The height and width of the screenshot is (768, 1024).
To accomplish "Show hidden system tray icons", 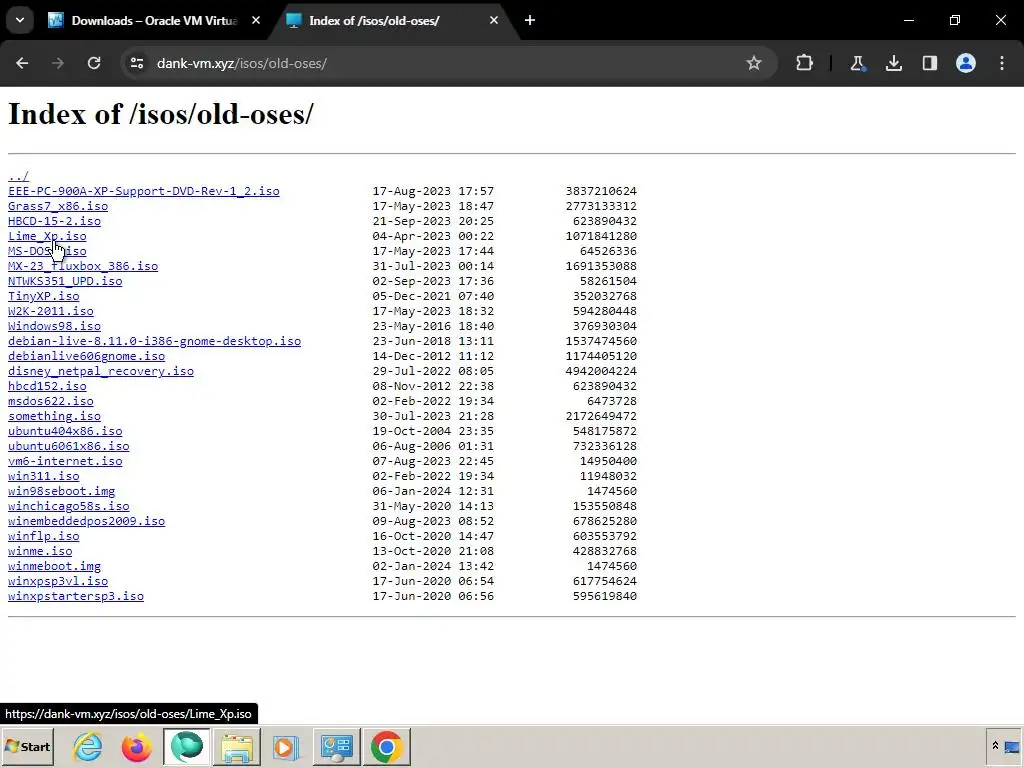I will coord(995,746).
